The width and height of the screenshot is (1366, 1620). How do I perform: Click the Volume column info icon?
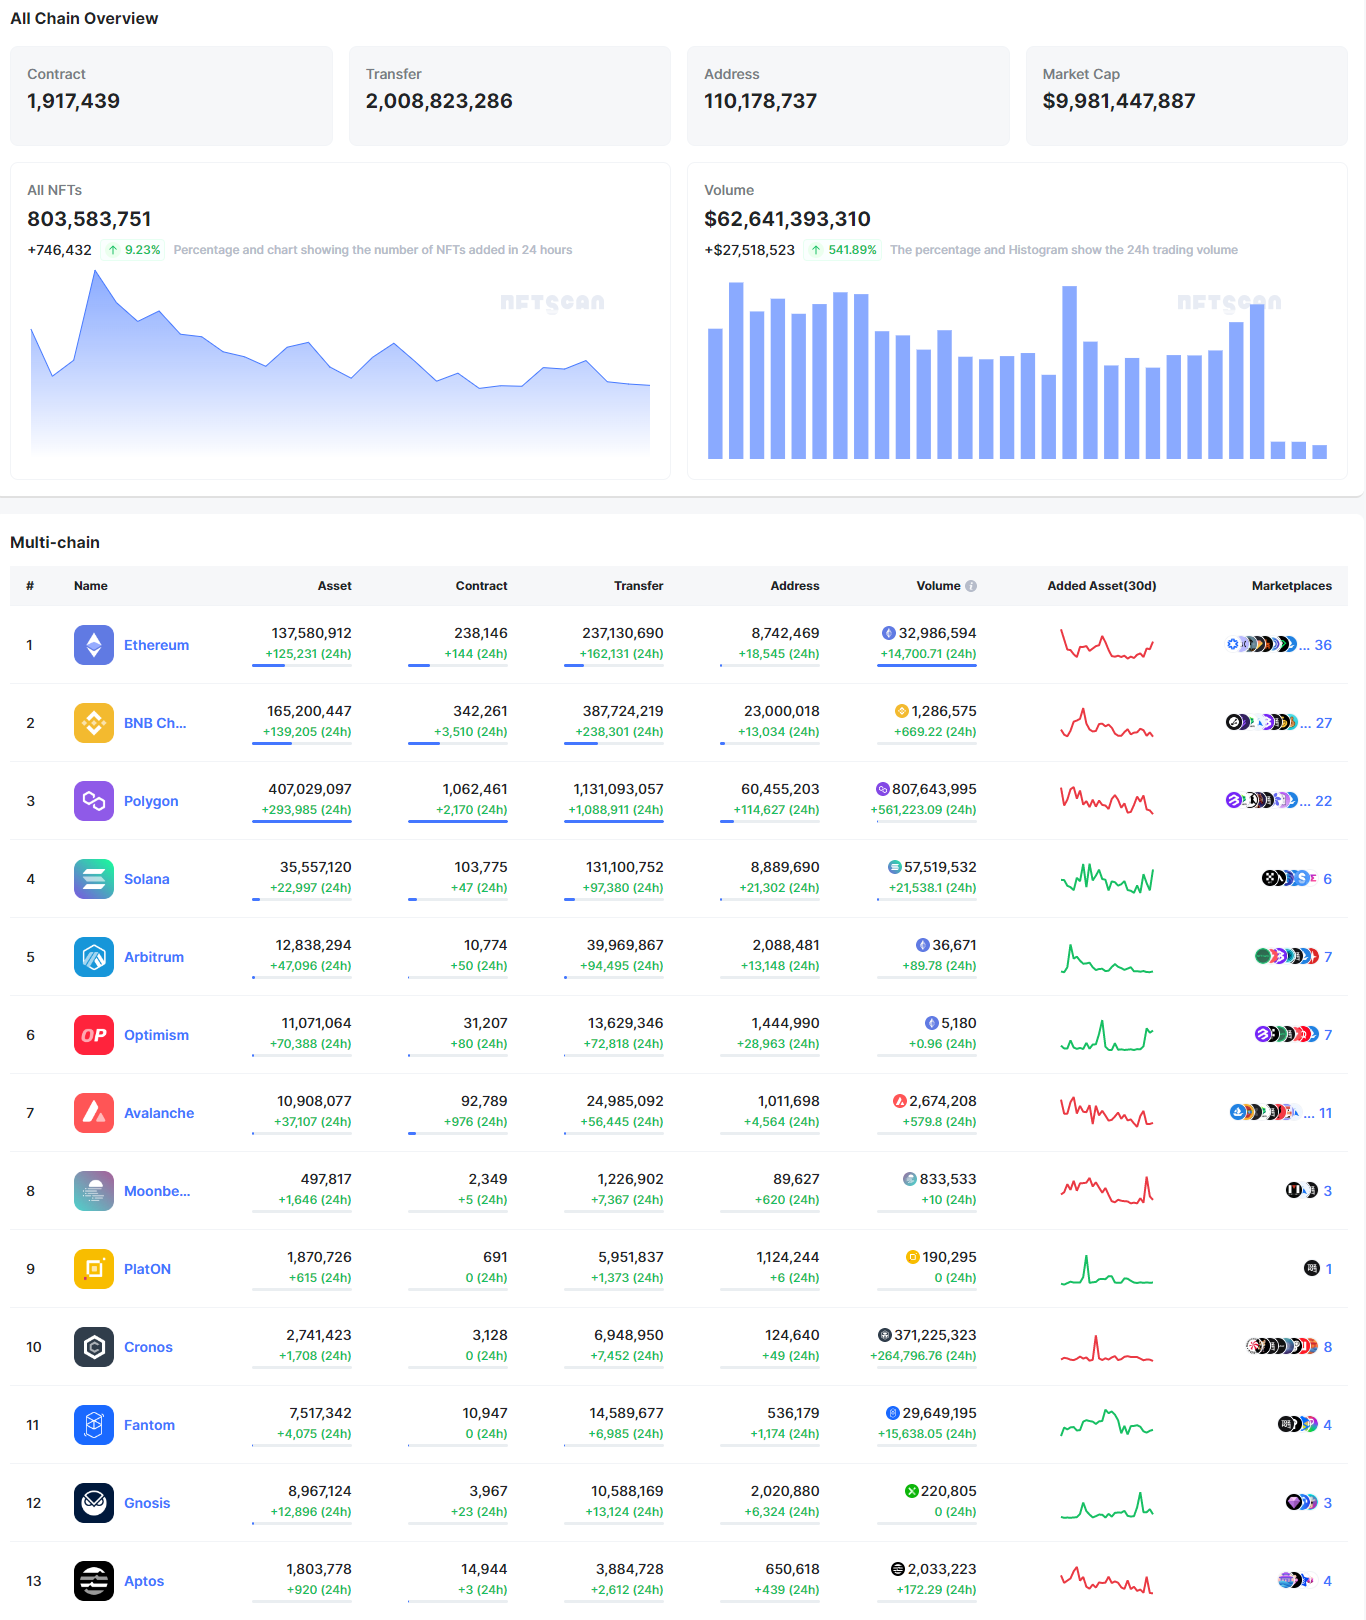pos(971,586)
